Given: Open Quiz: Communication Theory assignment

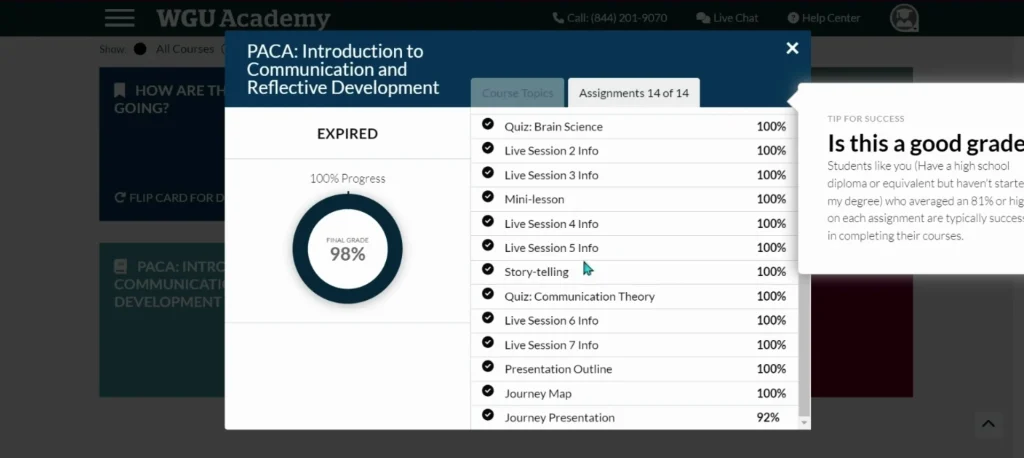Looking at the screenshot, I should pyautogui.click(x=579, y=296).
